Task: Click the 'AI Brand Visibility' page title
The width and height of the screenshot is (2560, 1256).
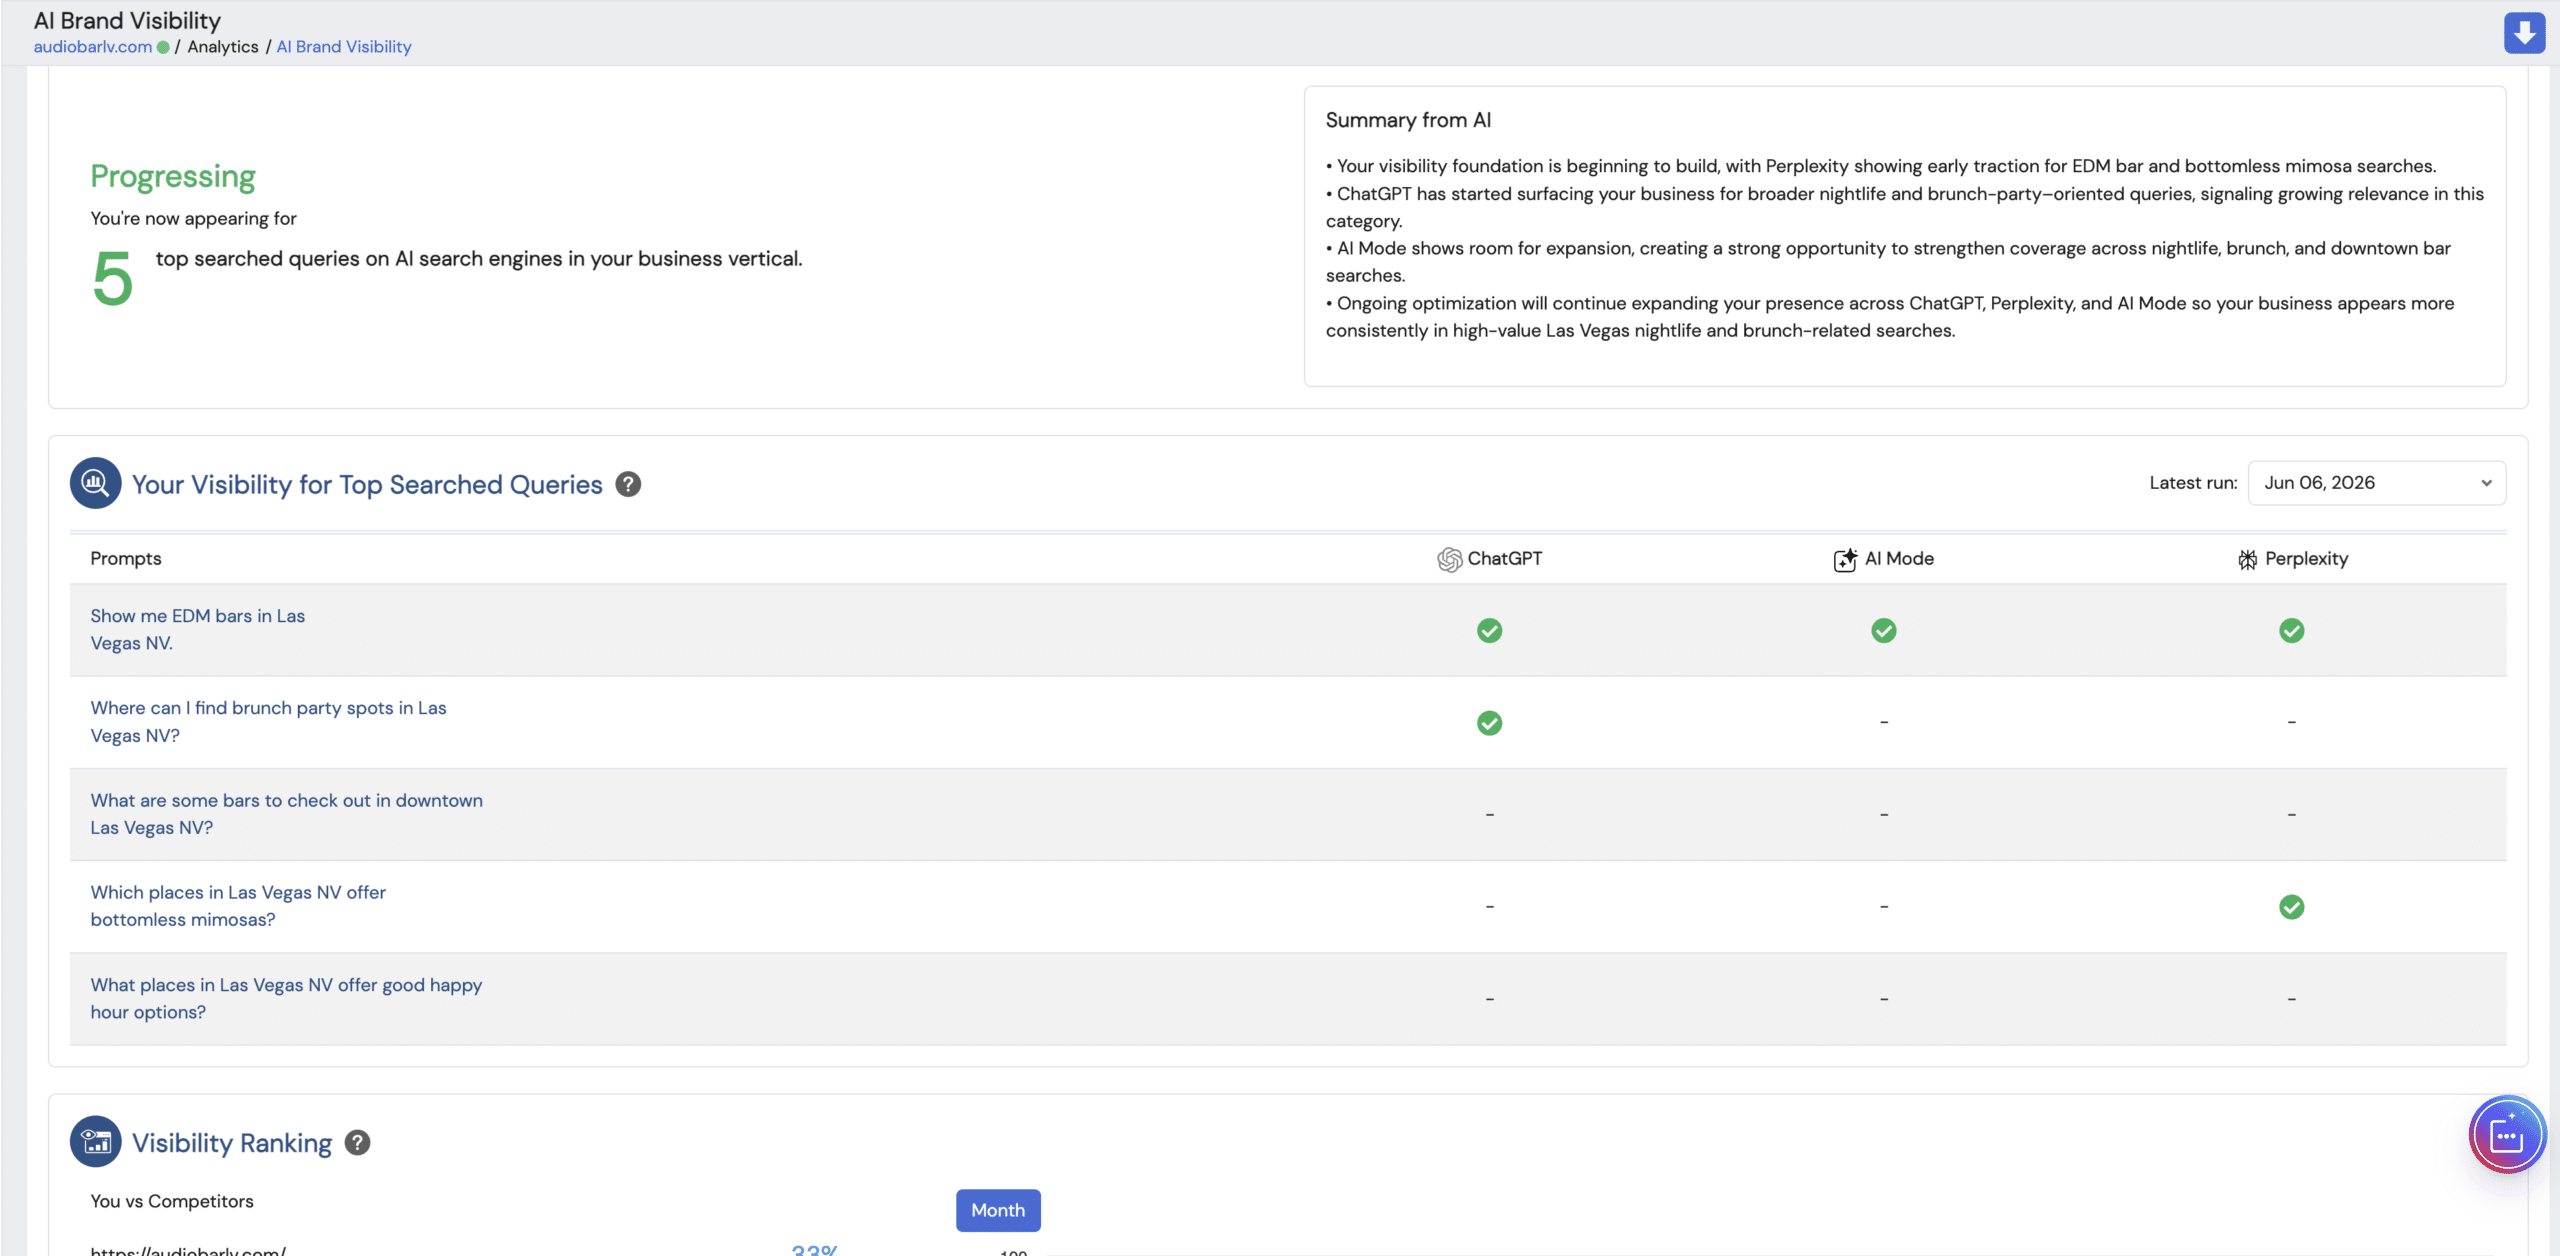Action: click(127, 20)
